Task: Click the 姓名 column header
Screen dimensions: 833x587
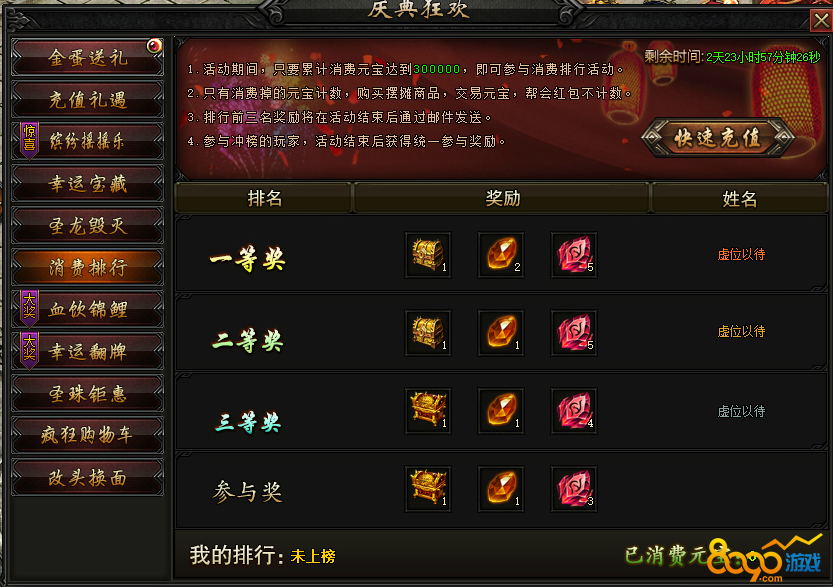Action: (740, 199)
